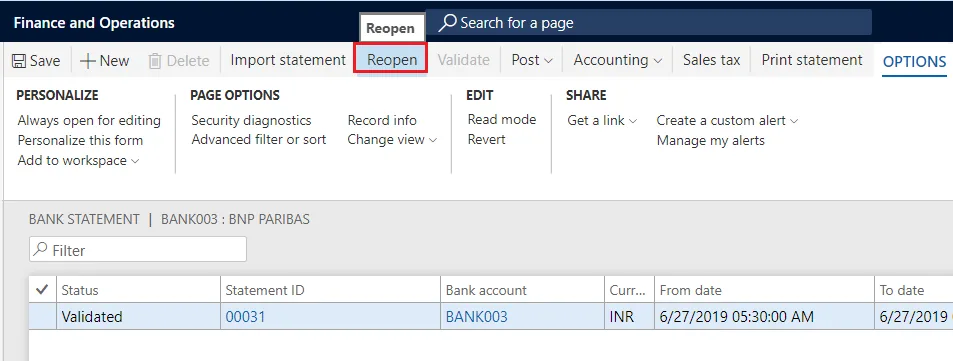
Task: Click the Statement ID column header
Action: [x=331, y=290]
